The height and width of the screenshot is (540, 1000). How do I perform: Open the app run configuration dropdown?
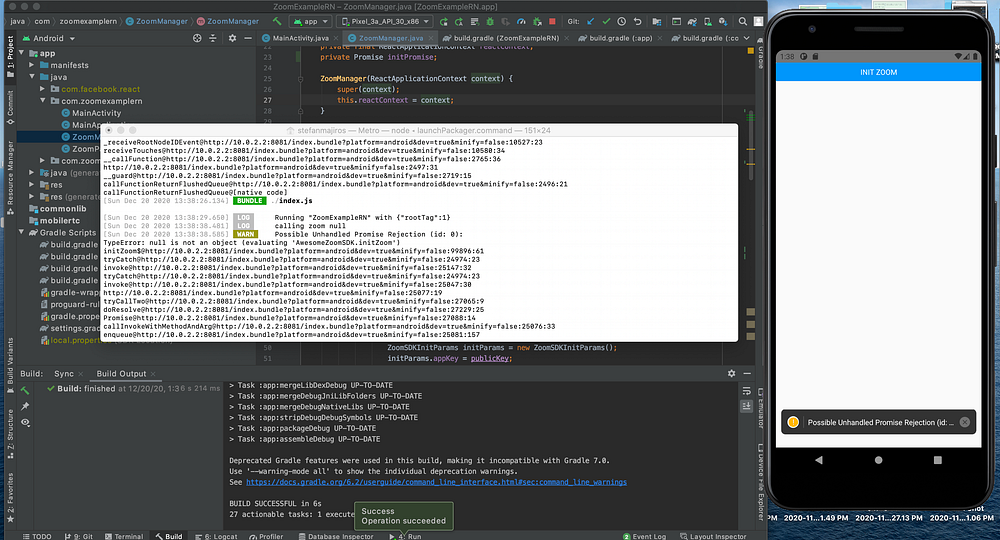point(310,21)
